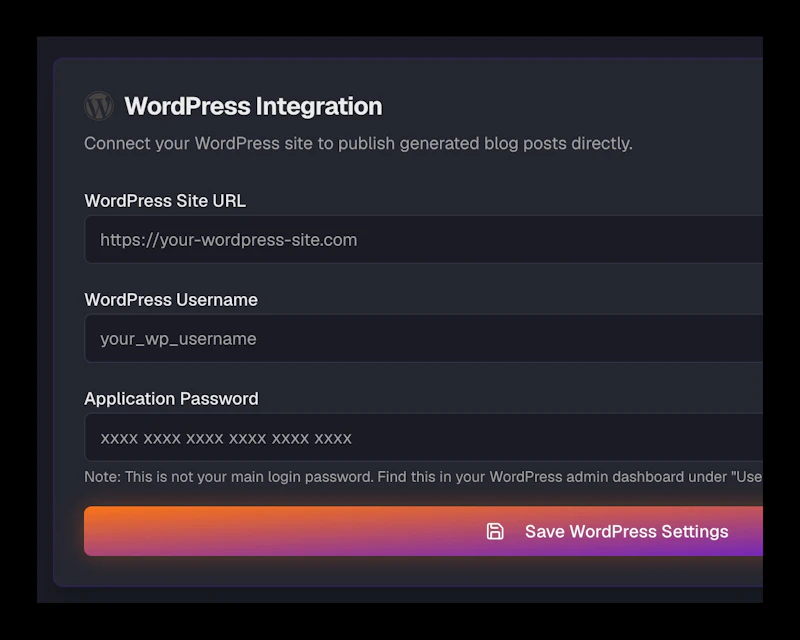Click the floppy disk save icon
This screenshot has width=800, height=640.
pyautogui.click(x=494, y=531)
